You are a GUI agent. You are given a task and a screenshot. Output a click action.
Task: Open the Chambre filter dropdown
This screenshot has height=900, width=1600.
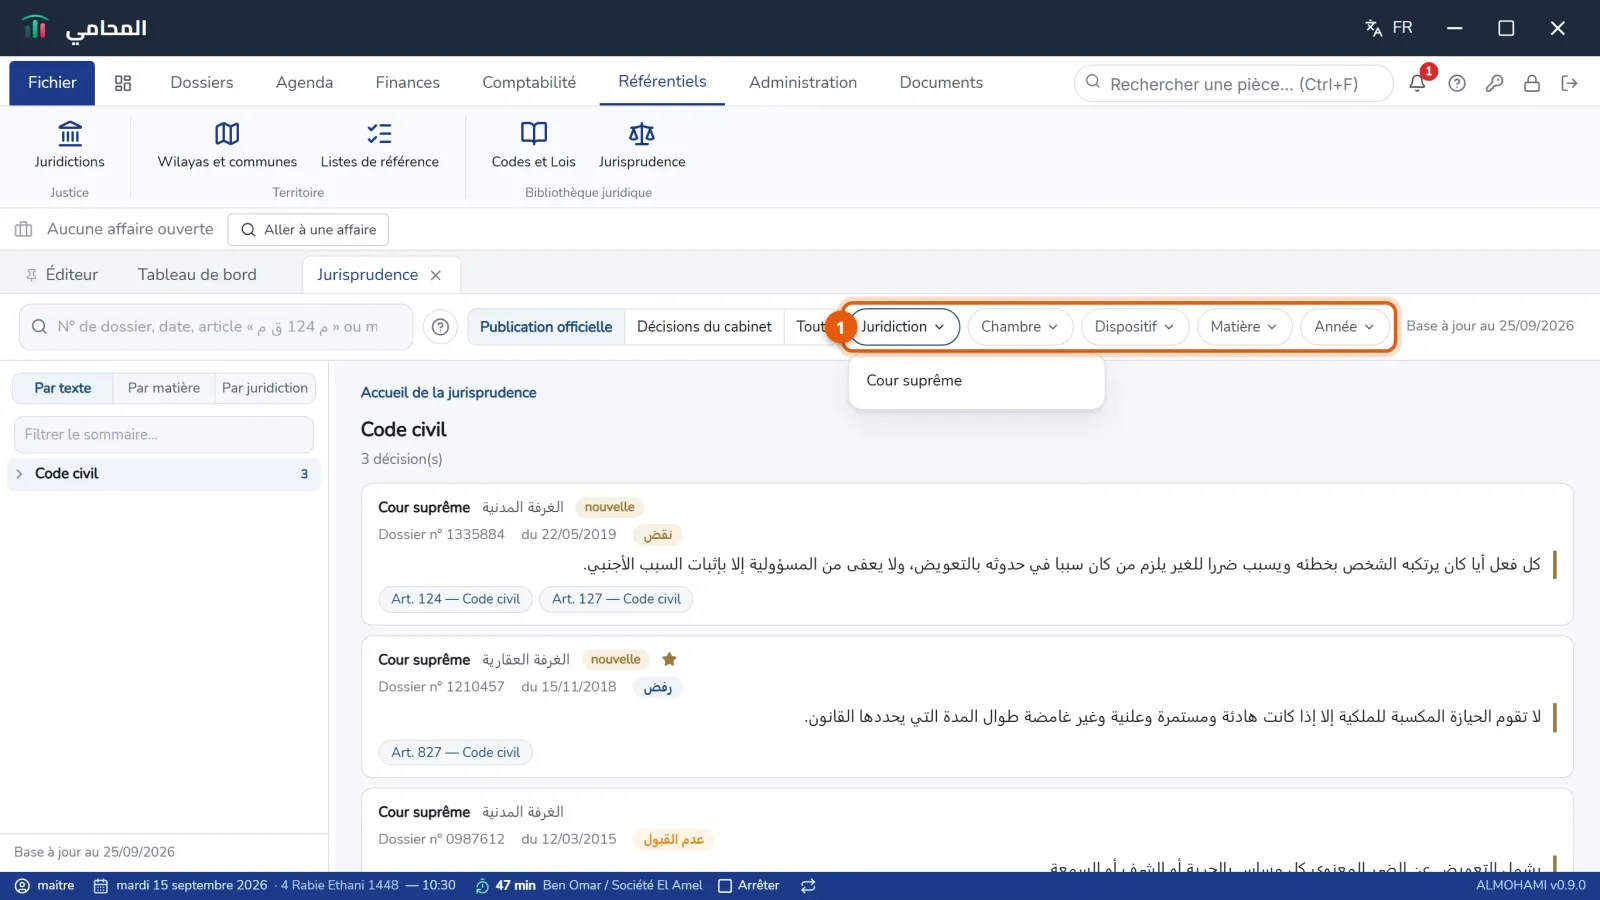tap(1020, 327)
